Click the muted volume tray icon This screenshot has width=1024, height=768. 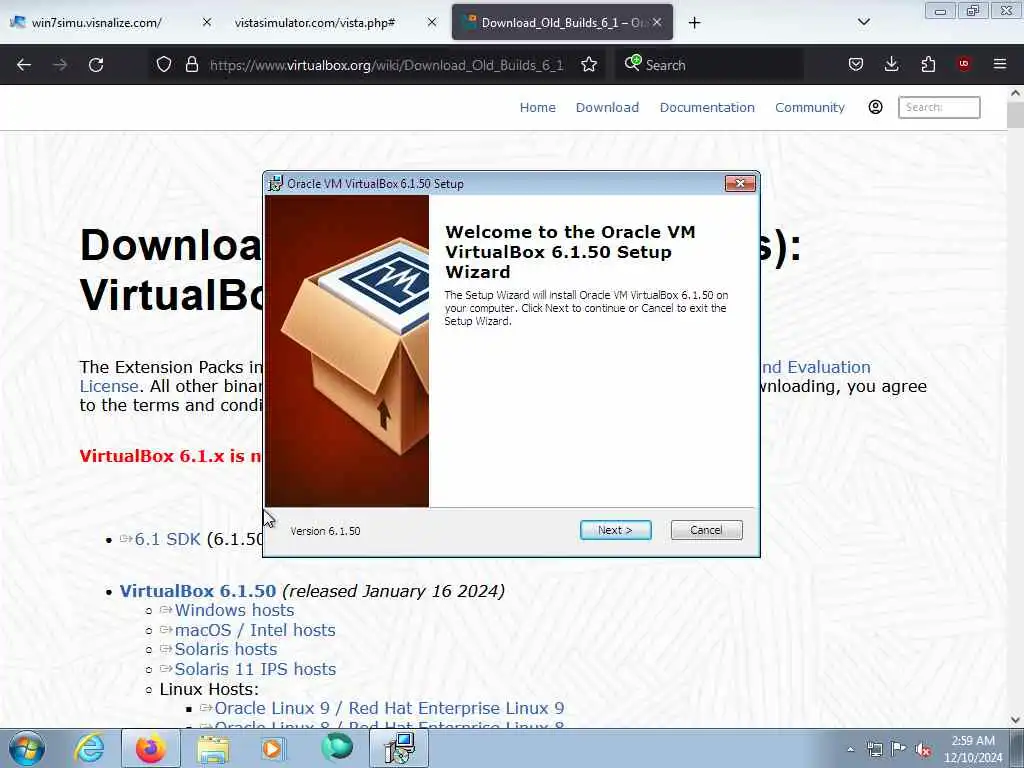[923, 750]
